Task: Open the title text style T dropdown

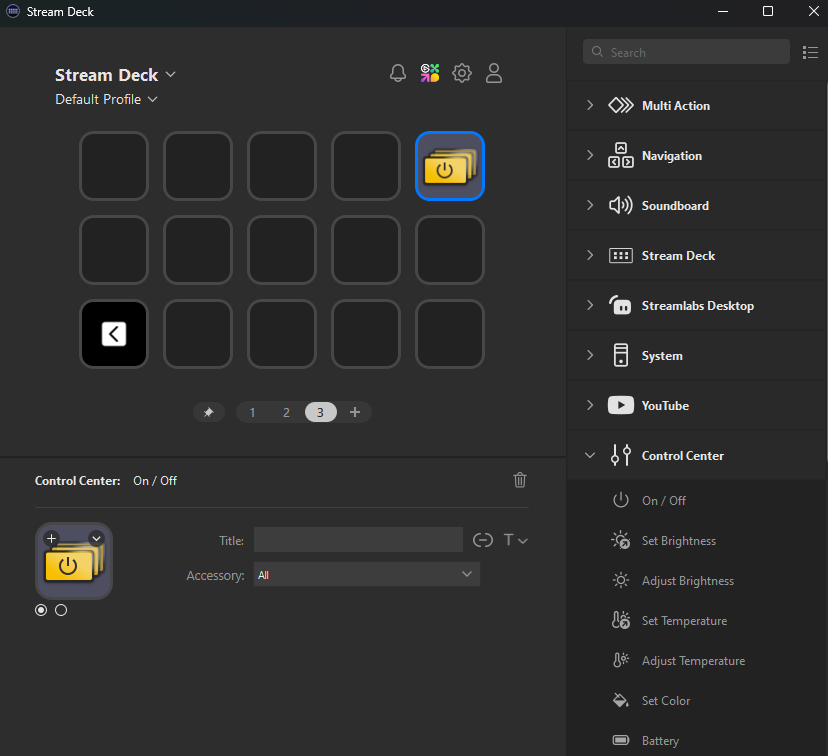Action: 515,540
